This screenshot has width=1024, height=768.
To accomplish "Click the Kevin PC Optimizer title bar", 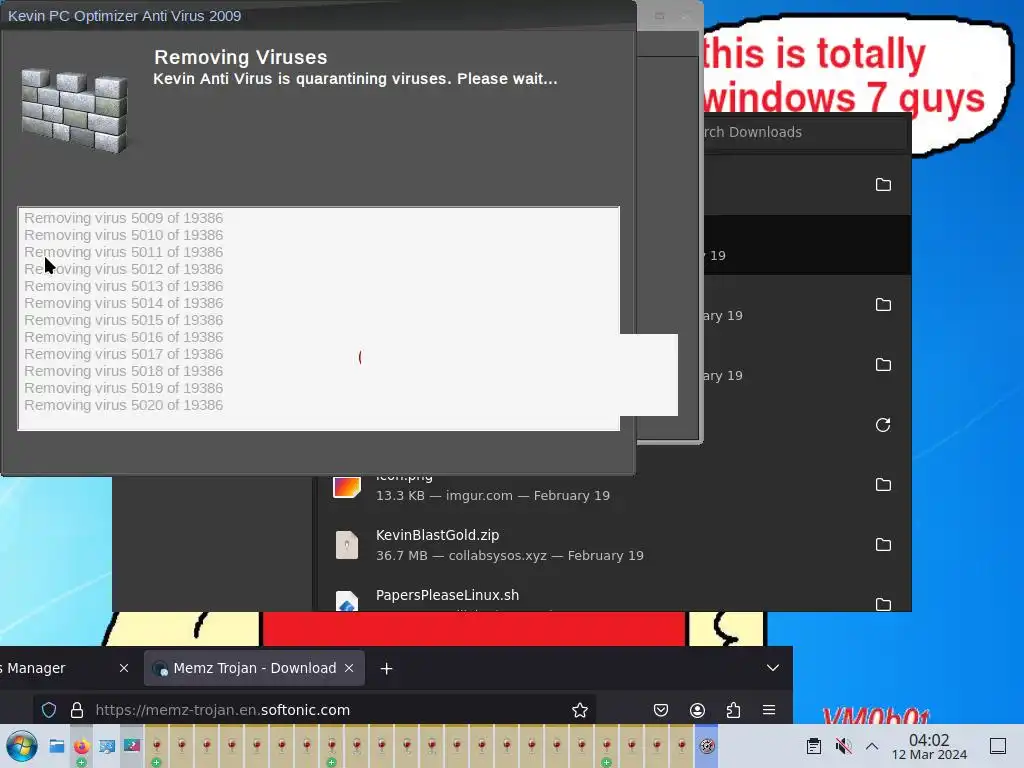I will tap(318, 16).
